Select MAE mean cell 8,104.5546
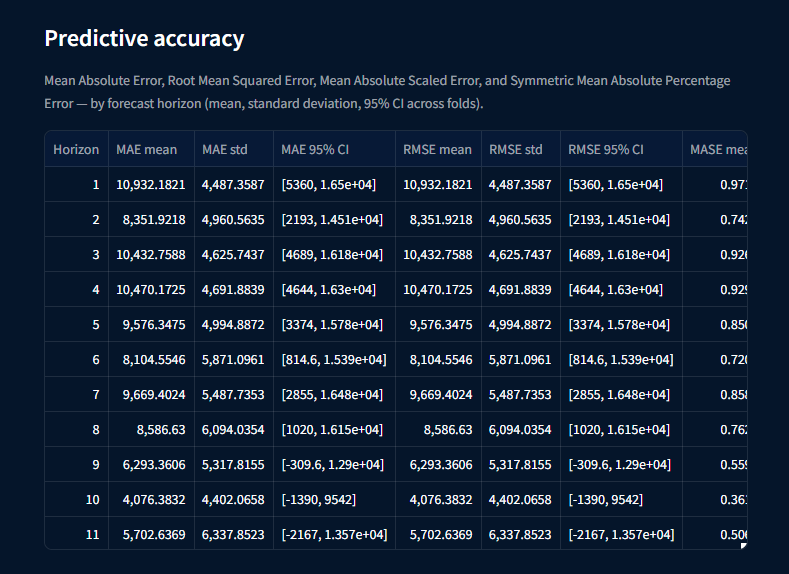 (x=151, y=360)
